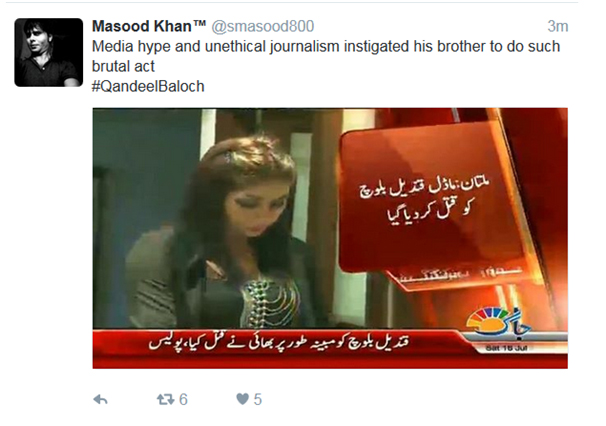Viewport: 606px width, 426px height.
Task: Open the tweet via the 3m timestamp
Action: (558, 26)
